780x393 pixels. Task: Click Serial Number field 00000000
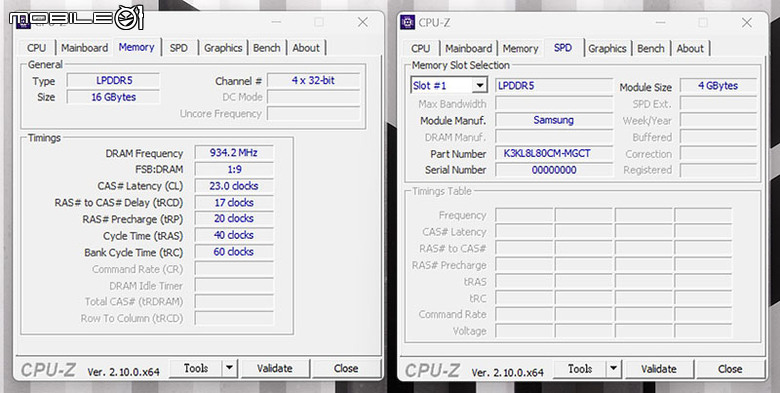coord(554,170)
